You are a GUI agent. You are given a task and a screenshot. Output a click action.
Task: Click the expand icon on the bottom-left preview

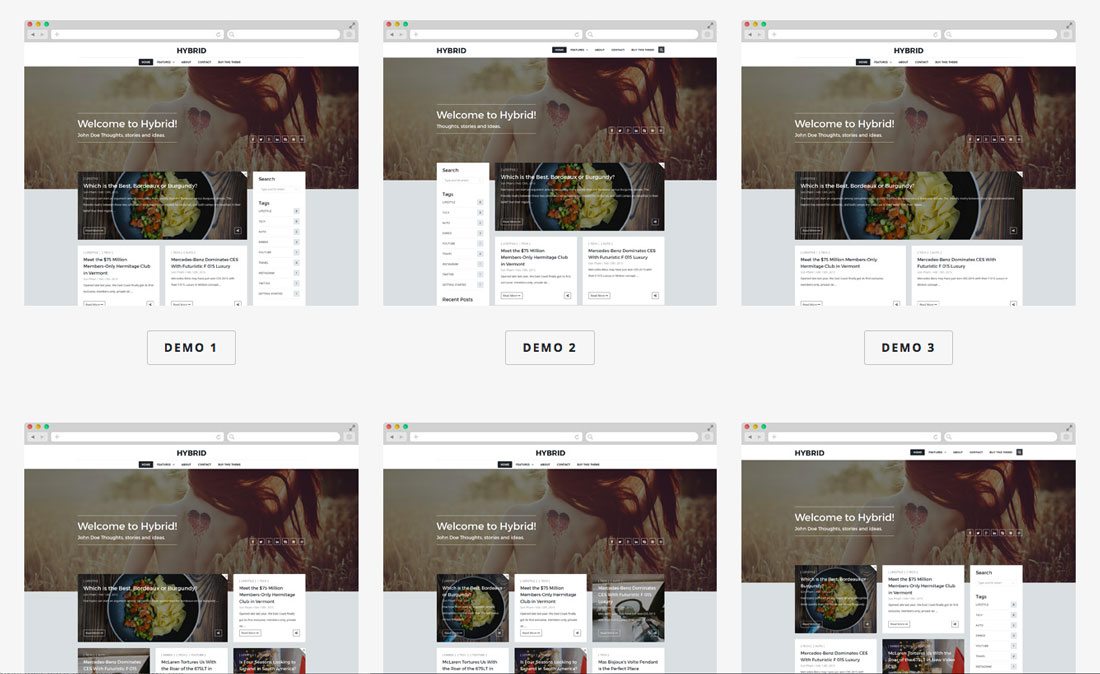pos(352,428)
